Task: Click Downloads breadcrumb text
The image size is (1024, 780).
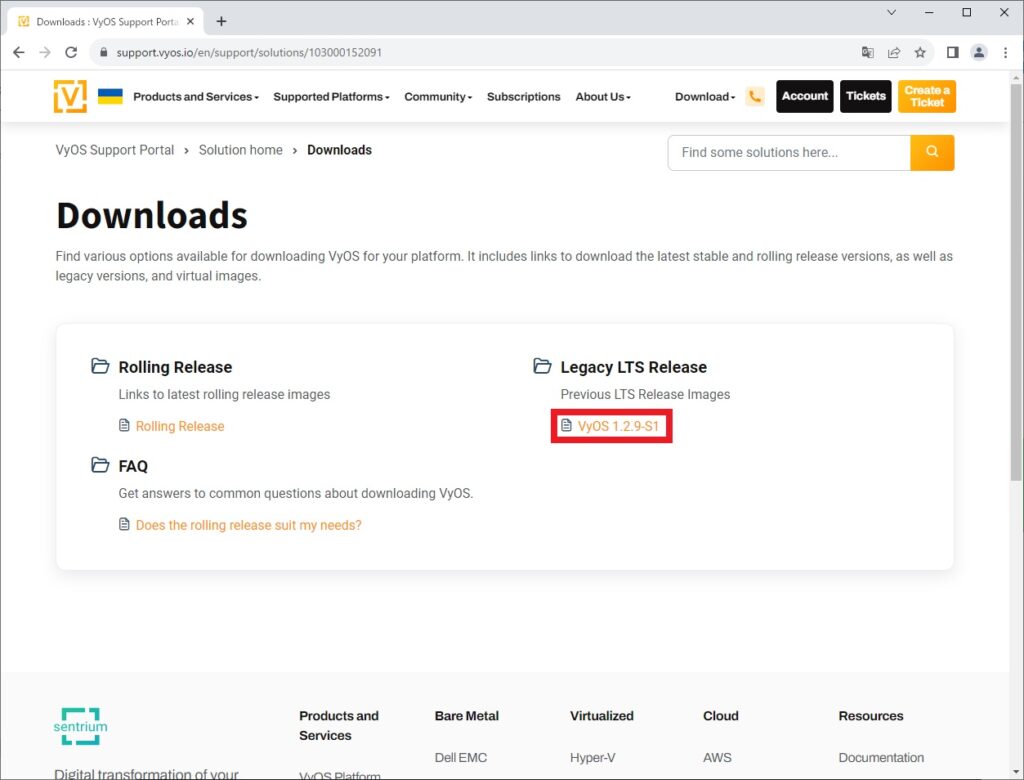Action: click(x=339, y=150)
